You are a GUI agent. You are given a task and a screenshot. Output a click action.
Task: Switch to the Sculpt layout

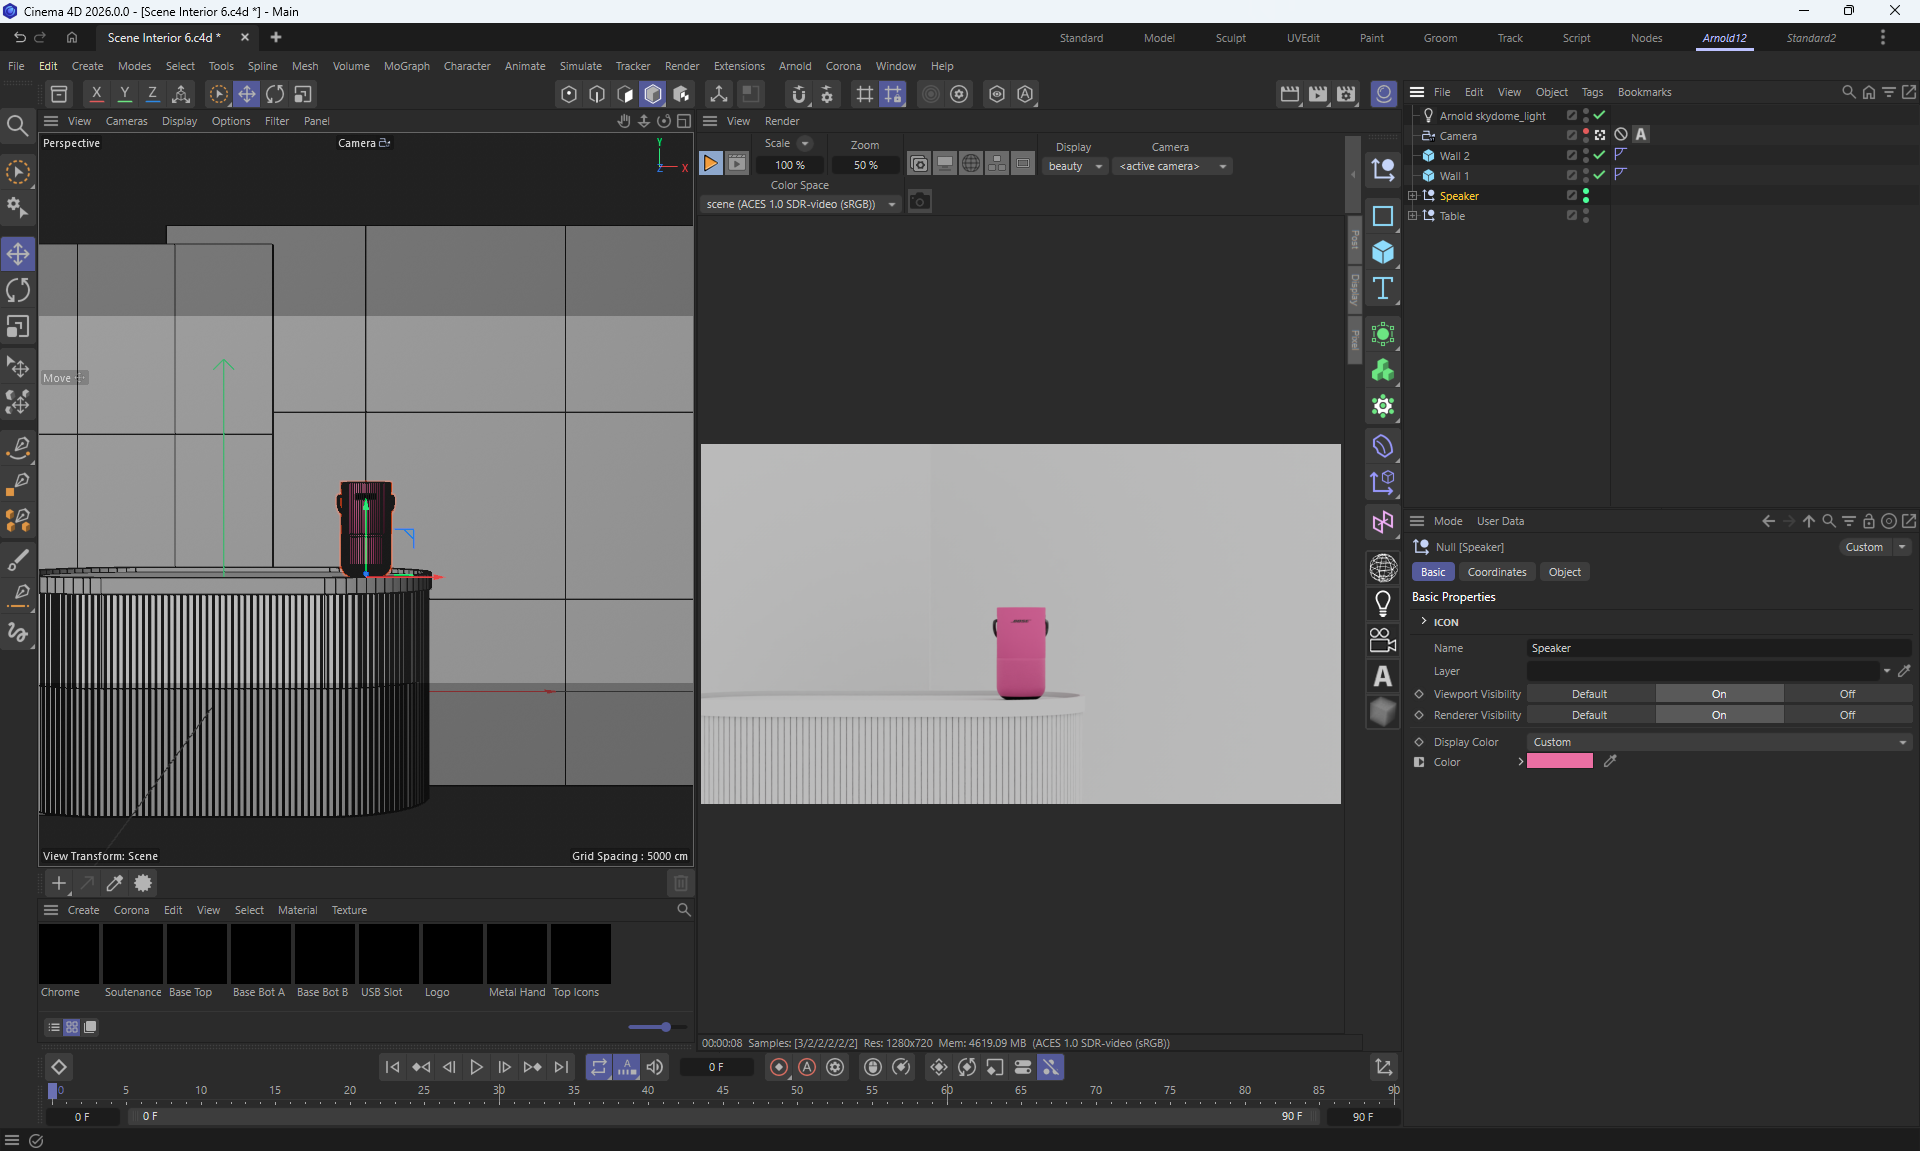[x=1230, y=38]
